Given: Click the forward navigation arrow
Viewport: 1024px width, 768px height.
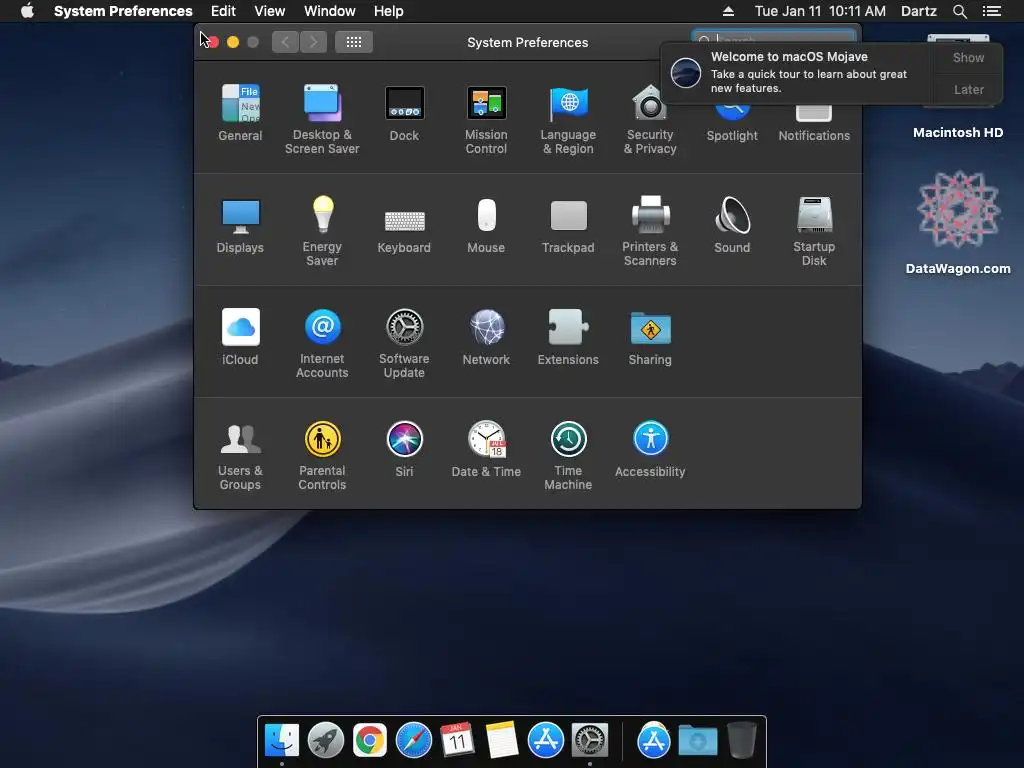Looking at the screenshot, I should pyautogui.click(x=313, y=42).
